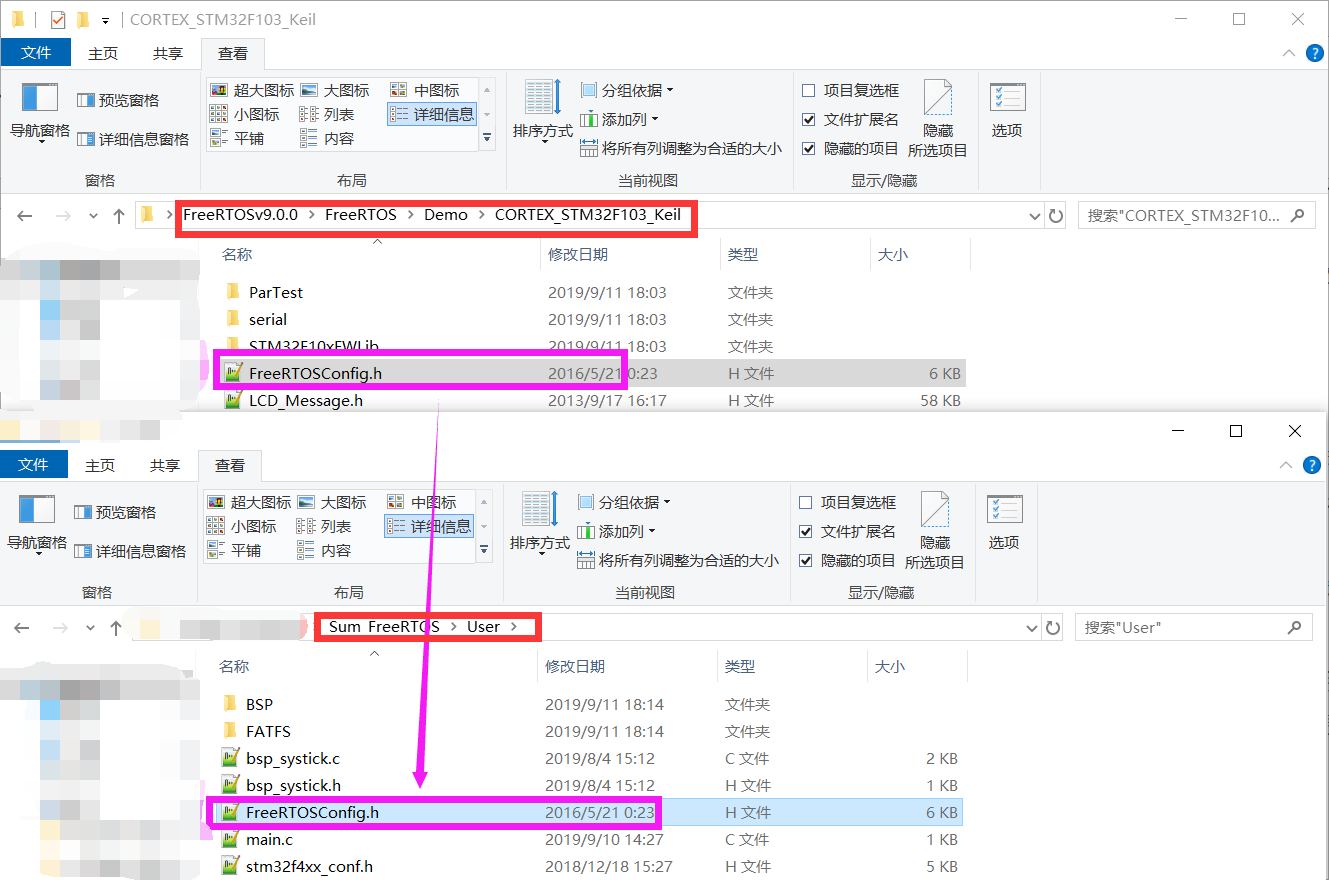Open Options in upper window ribbon
This screenshot has height=880, width=1329.
point(1007,111)
